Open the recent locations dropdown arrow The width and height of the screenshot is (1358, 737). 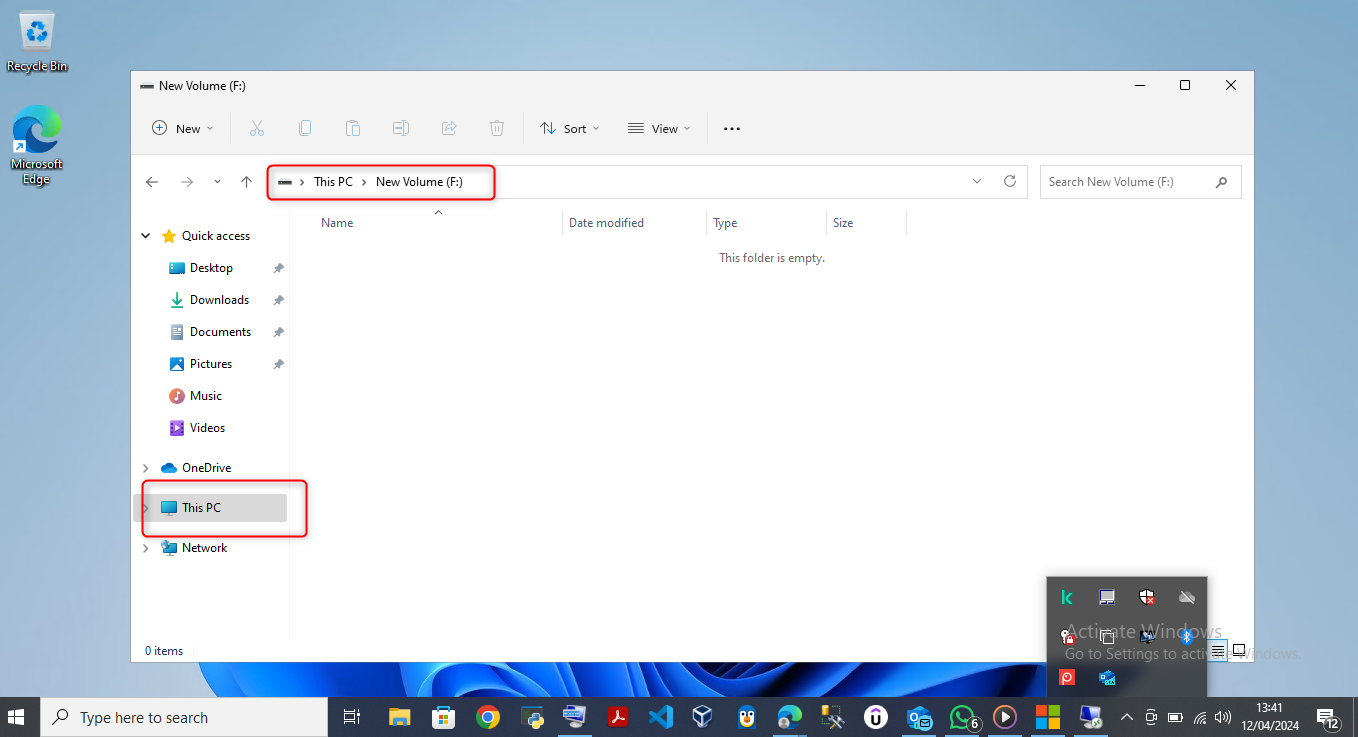(x=217, y=182)
